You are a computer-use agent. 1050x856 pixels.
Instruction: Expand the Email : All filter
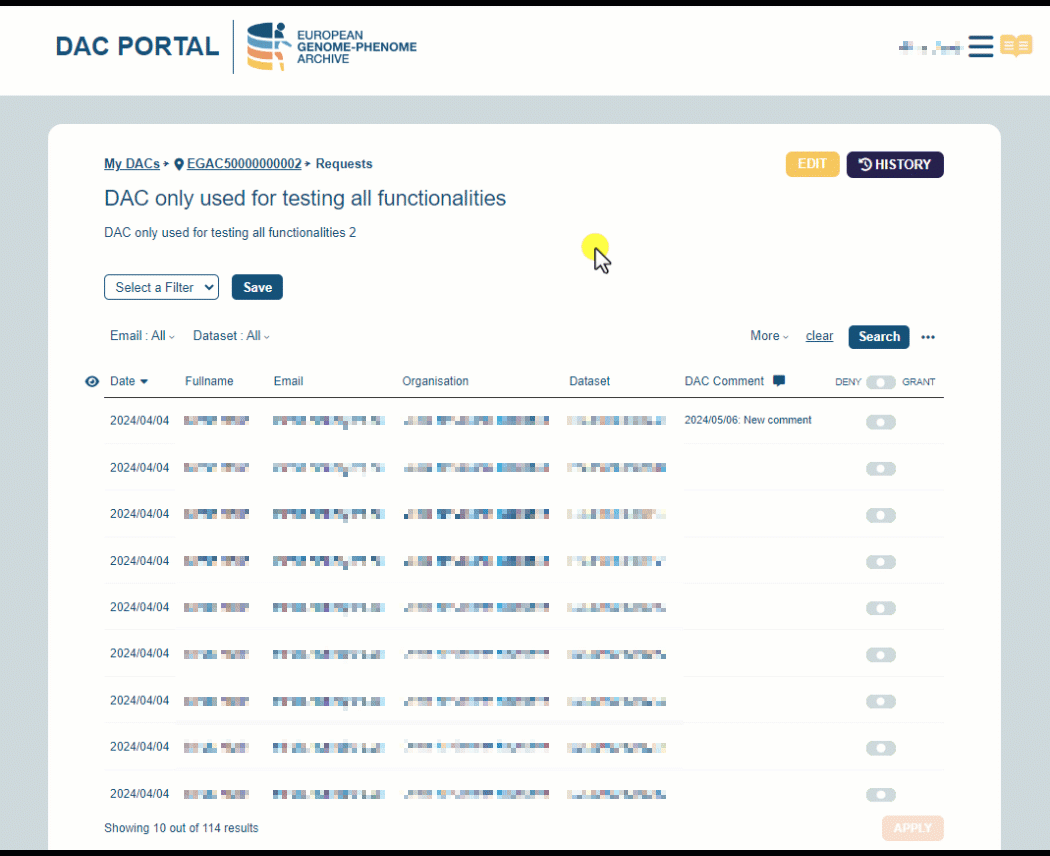coord(142,336)
